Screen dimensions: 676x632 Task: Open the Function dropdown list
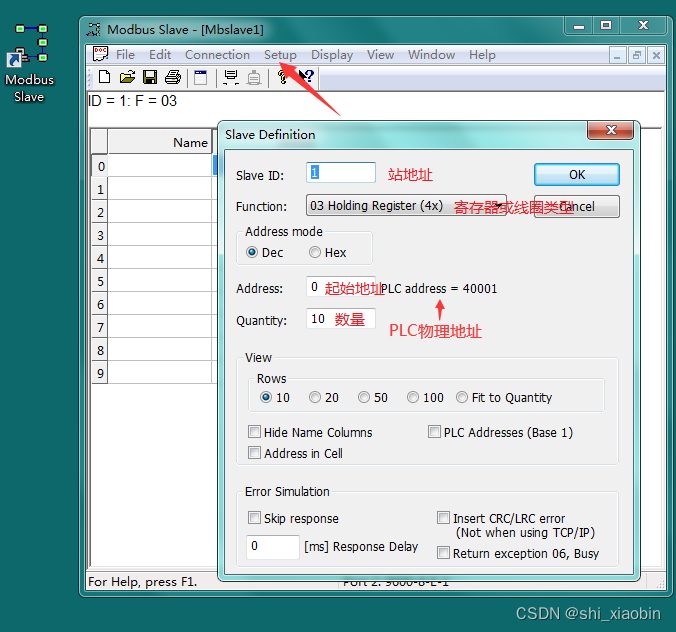coord(406,205)
